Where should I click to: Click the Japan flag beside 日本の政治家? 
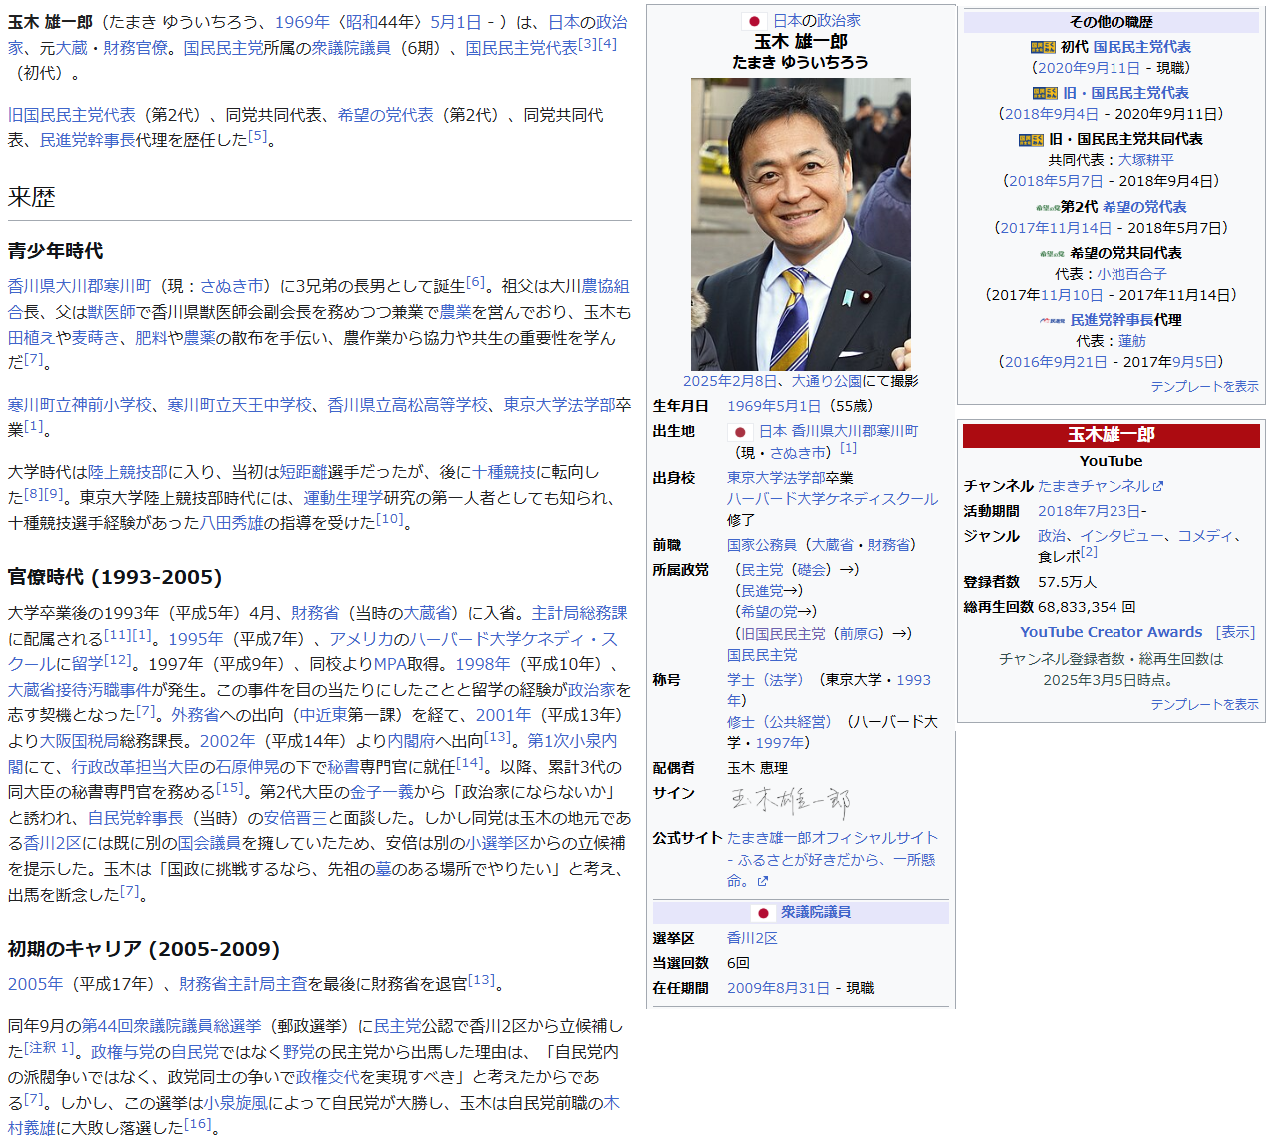click(755, 21)
